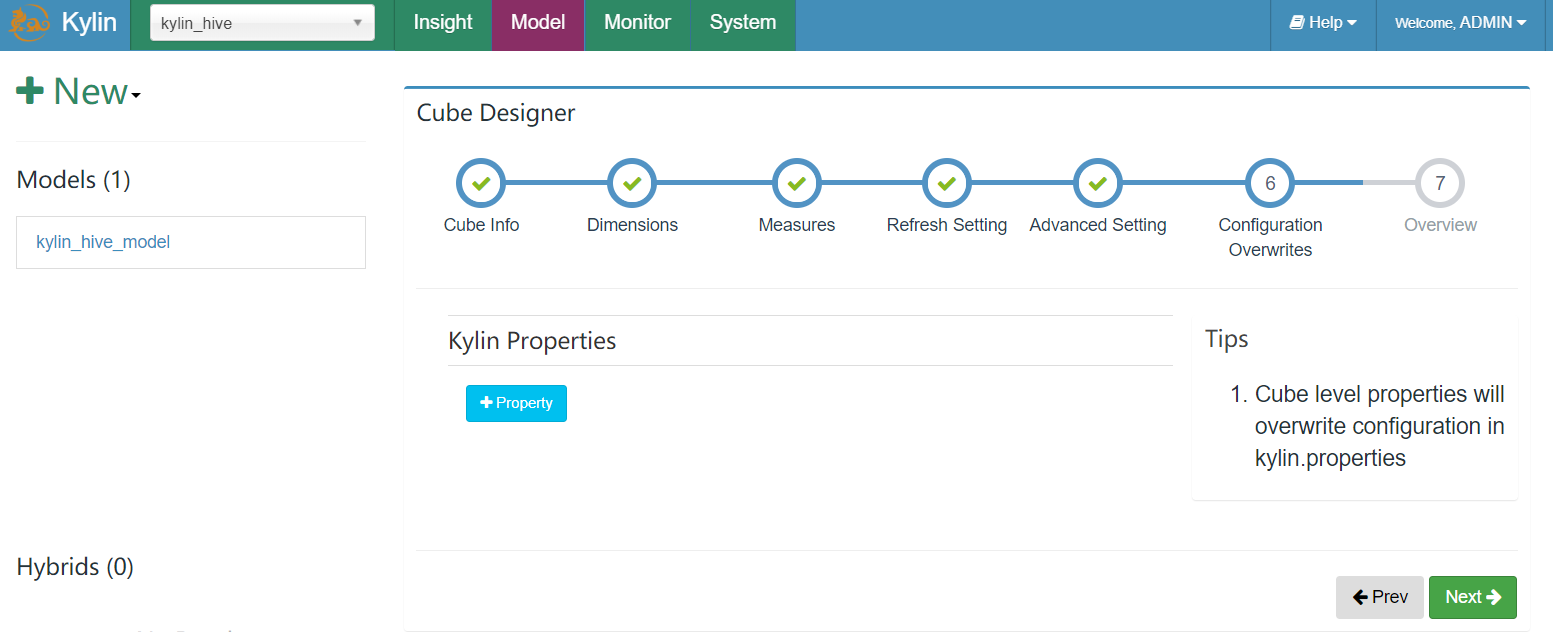The image size is (1553, 632).
Task: Open the Welcome, ADMIN user menu
Action: (x=1461, y=23)
